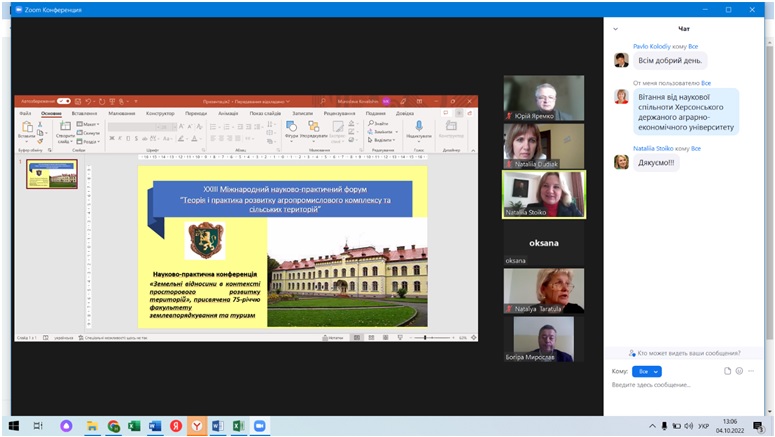Click the Paste icon in PowerPoint ribbon
The width and height of the screenshot is (775, 437).
[x=26, y=129]
